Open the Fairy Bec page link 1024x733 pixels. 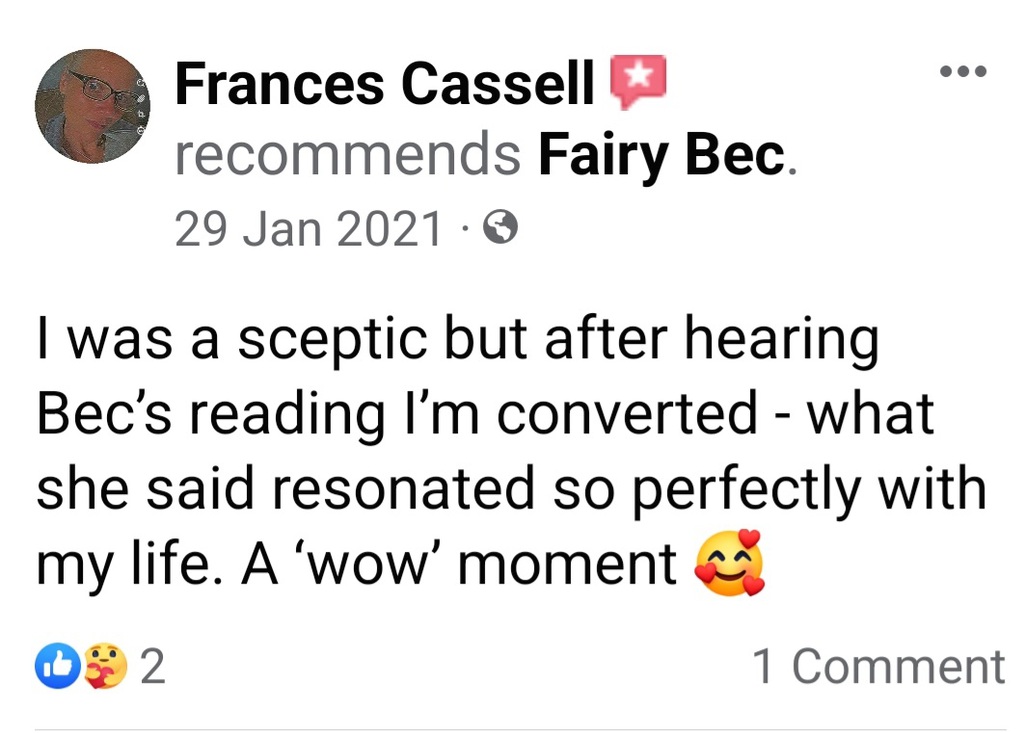[x=662, y=156]
